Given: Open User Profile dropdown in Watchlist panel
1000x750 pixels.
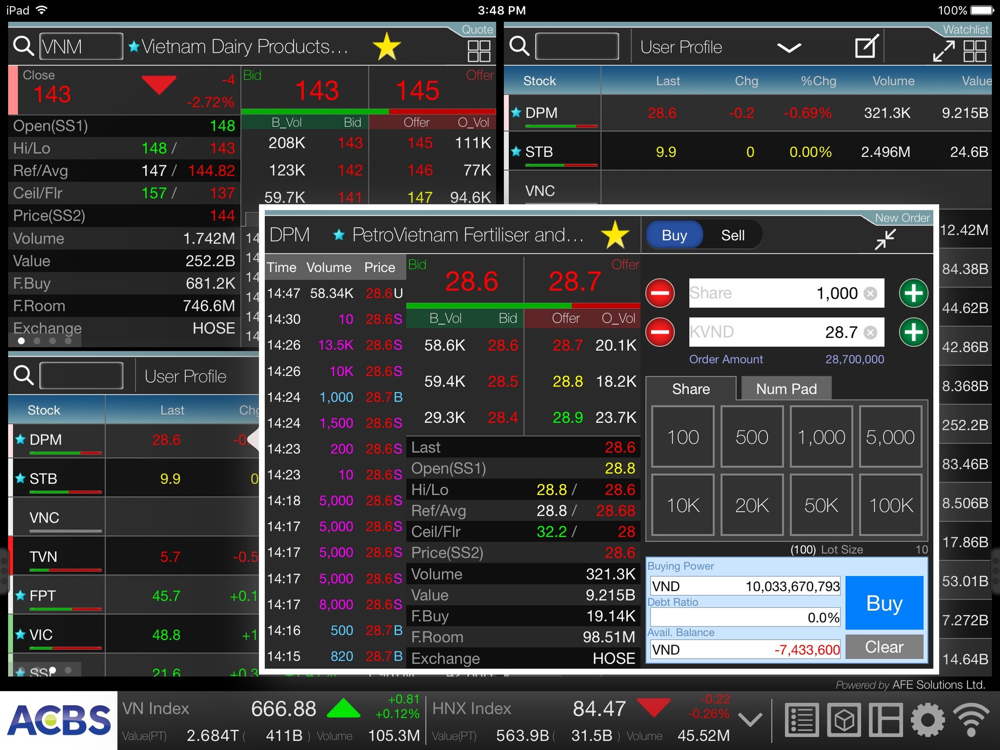Looking at the screenshot, I should pyautogui.click(x=790, y=48).
